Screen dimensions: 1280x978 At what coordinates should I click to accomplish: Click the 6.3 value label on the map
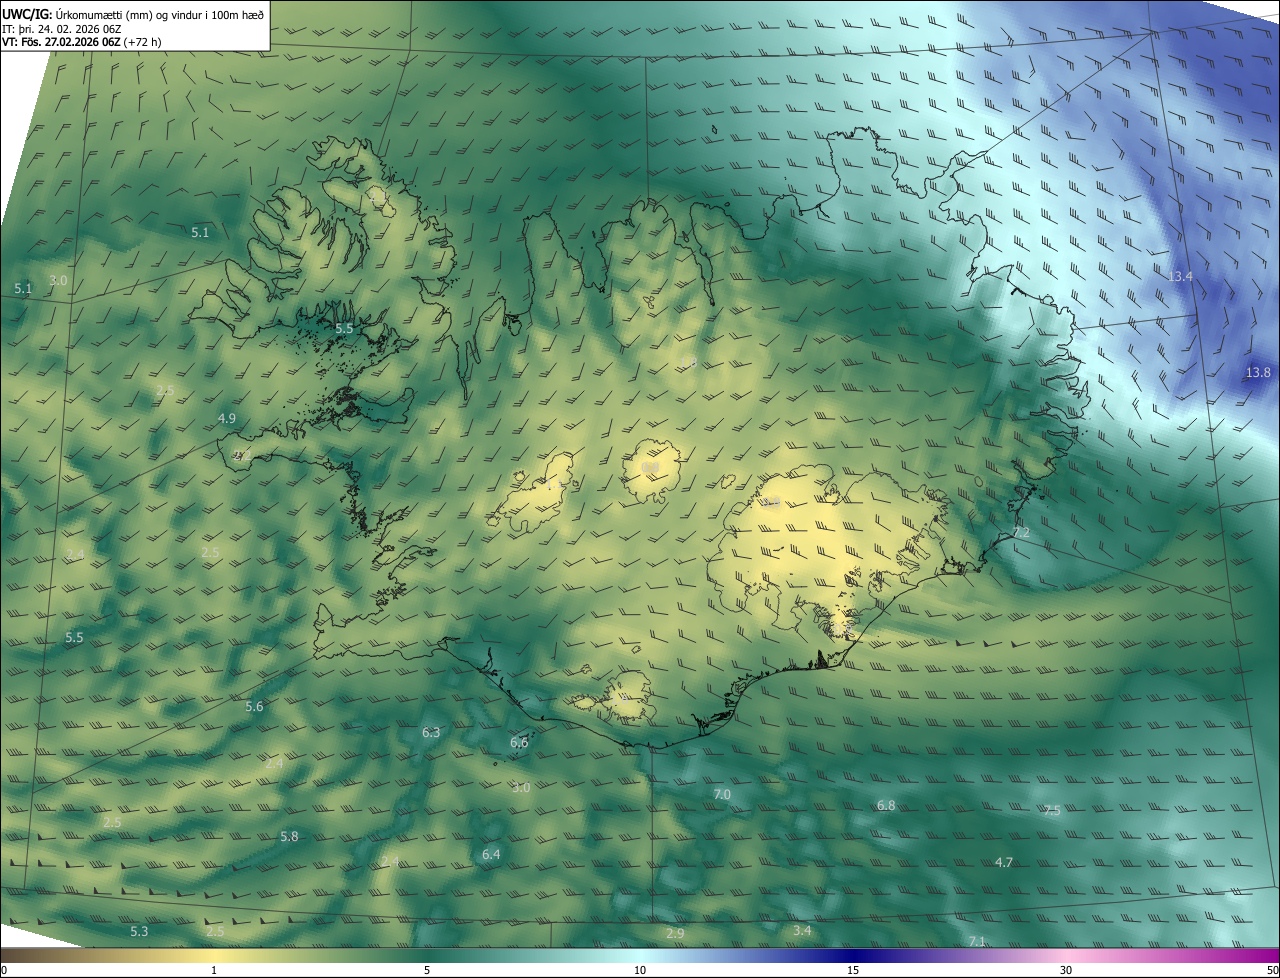click(431, 733)
